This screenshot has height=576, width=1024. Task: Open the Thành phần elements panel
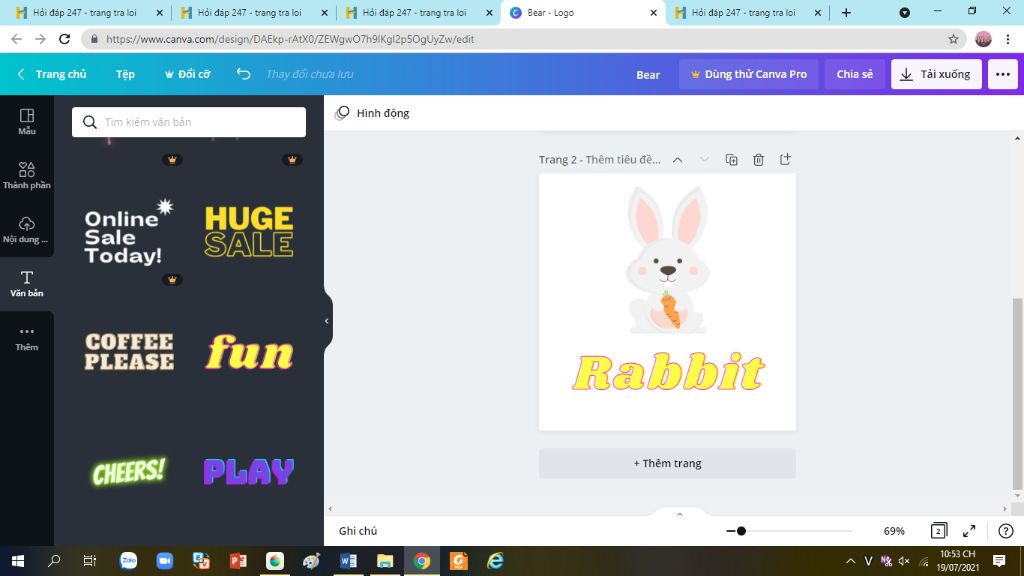tap(27, 175)
